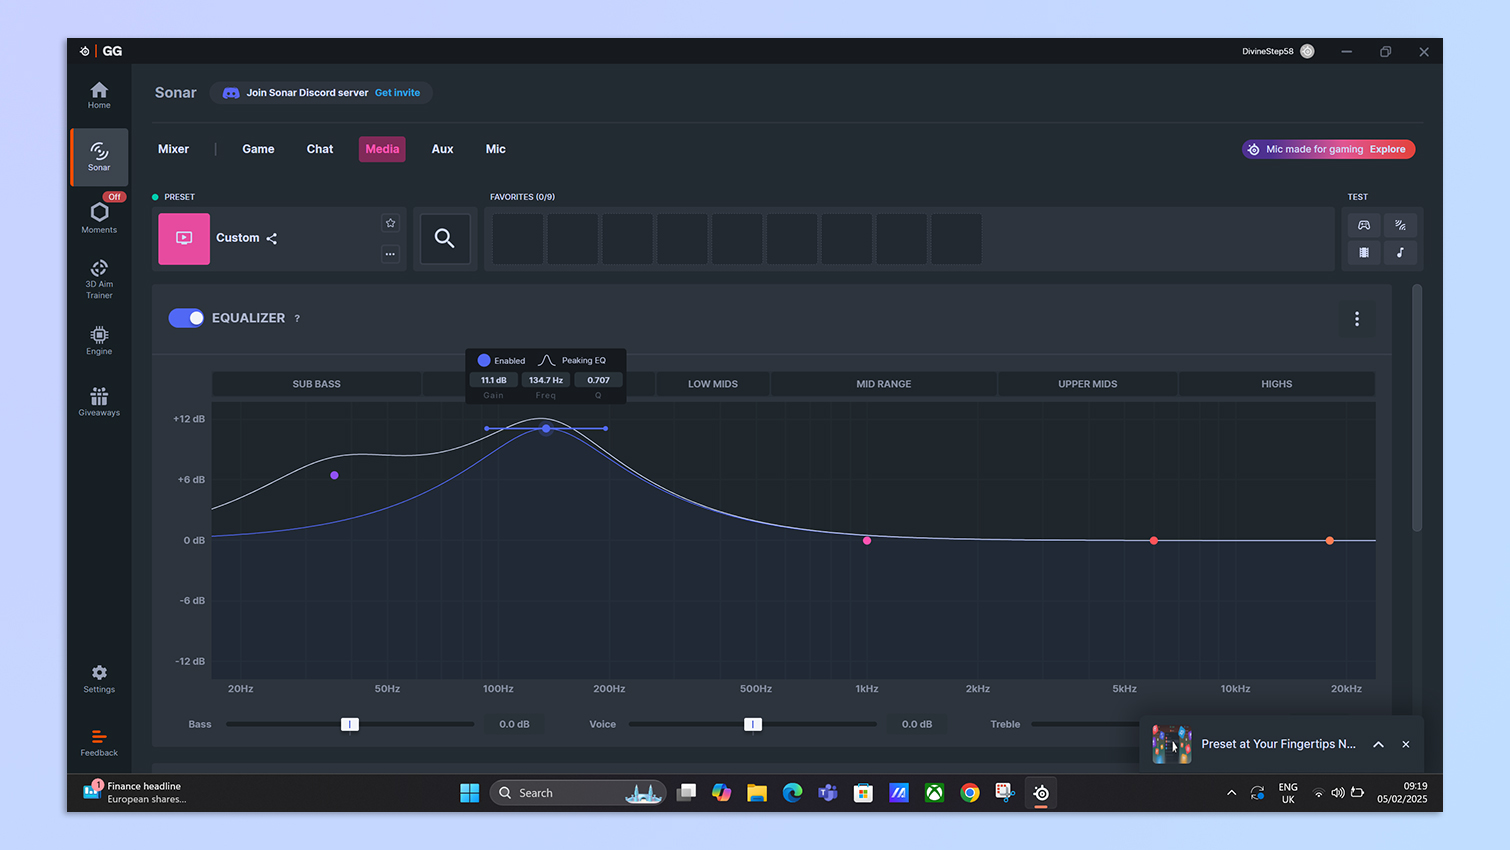Expand the Preset at Your Fingertips notification
This screenshot has width=1510, height=850.
(x=1378, y=744)
